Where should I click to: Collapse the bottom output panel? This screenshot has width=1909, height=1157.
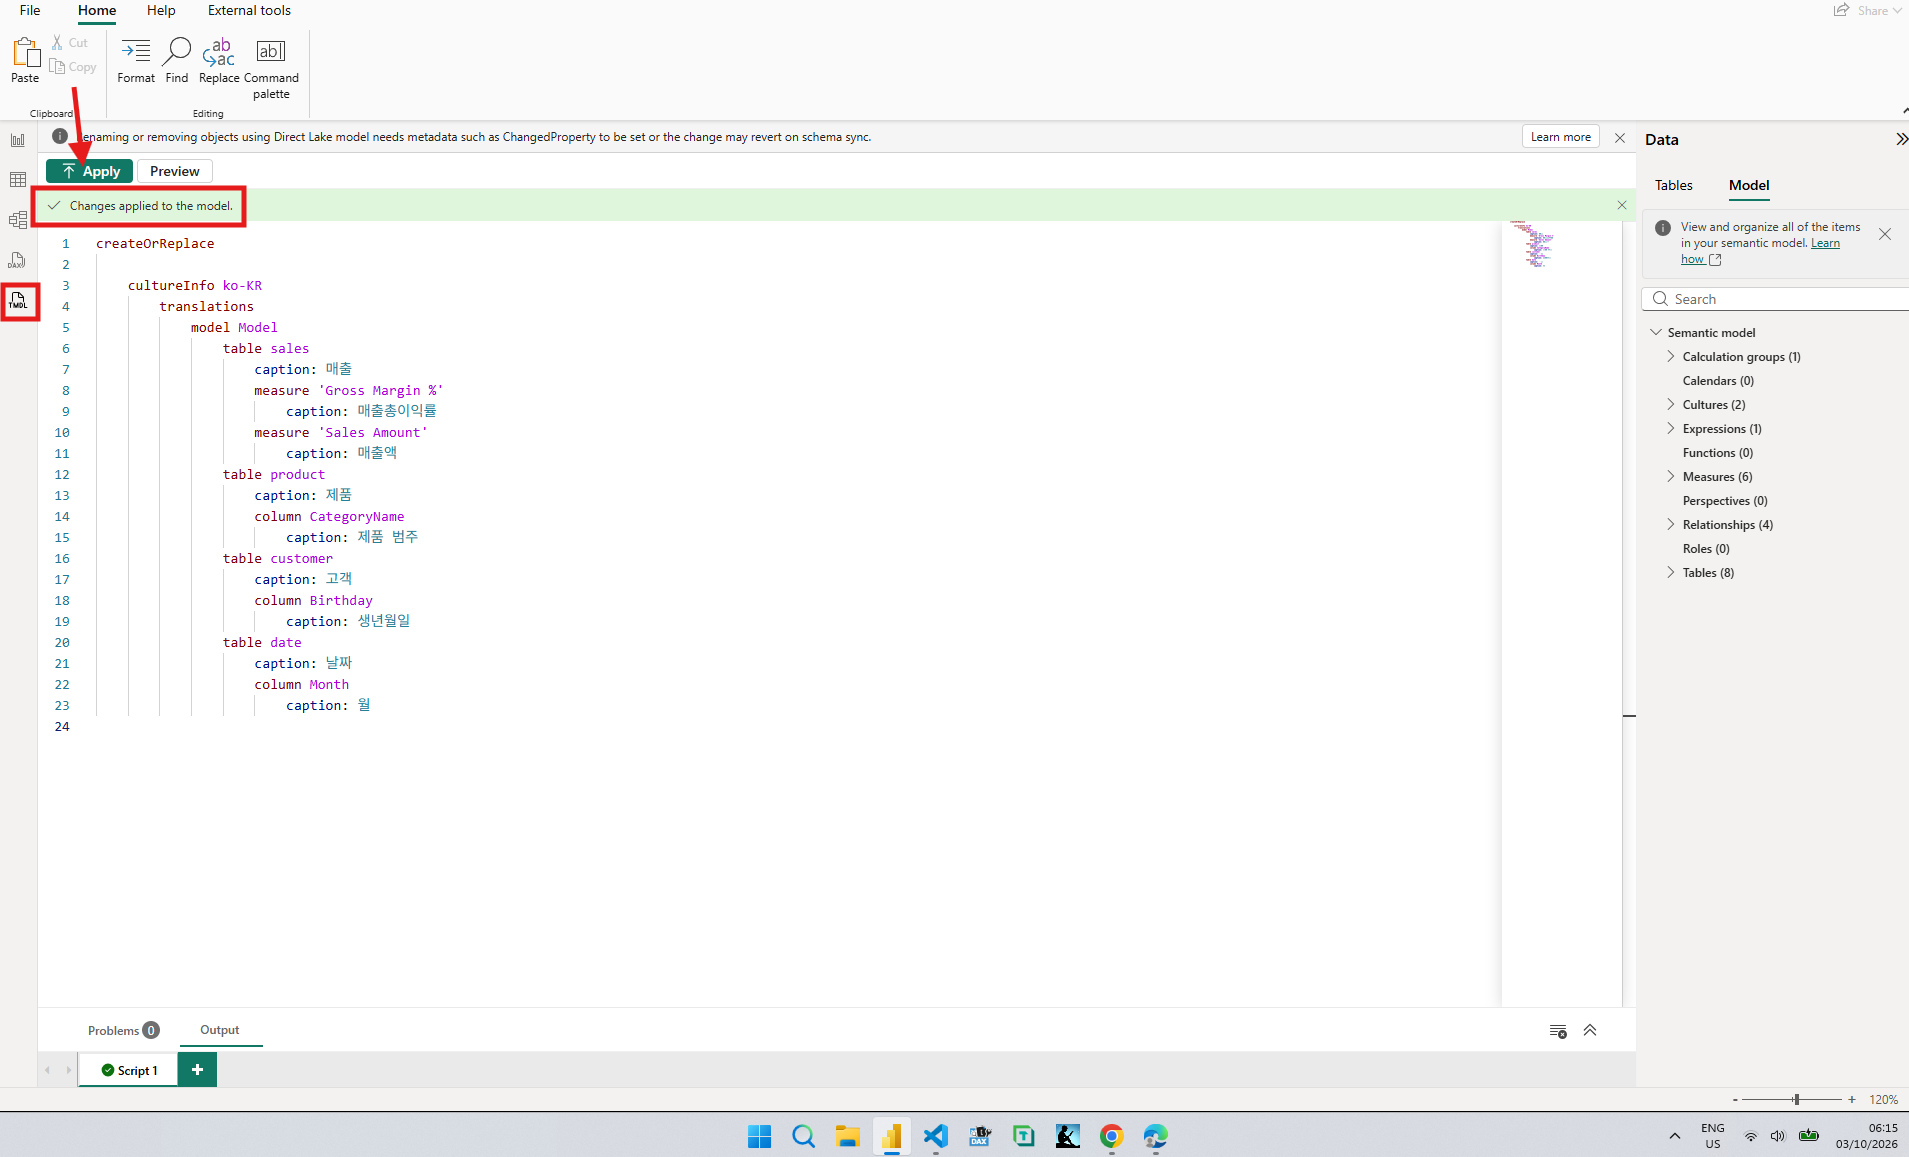coord(1590,1031)
